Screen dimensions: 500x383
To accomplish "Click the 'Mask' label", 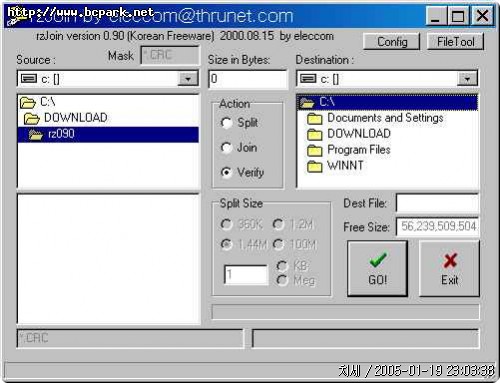I will tap(121, 56).
